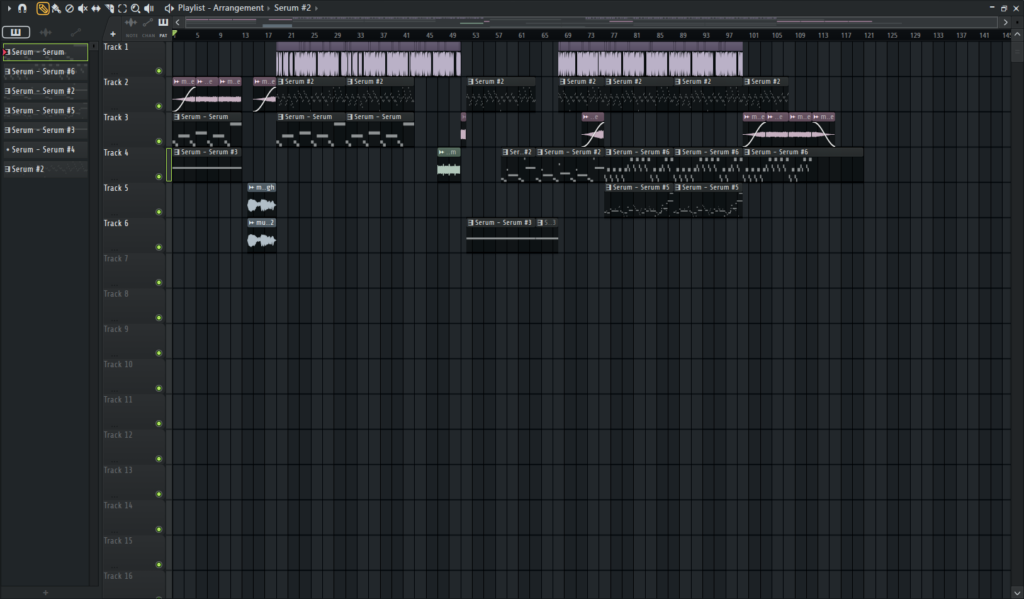
Task: Mute Track 1 using its green light
Action: coord(159,70)
